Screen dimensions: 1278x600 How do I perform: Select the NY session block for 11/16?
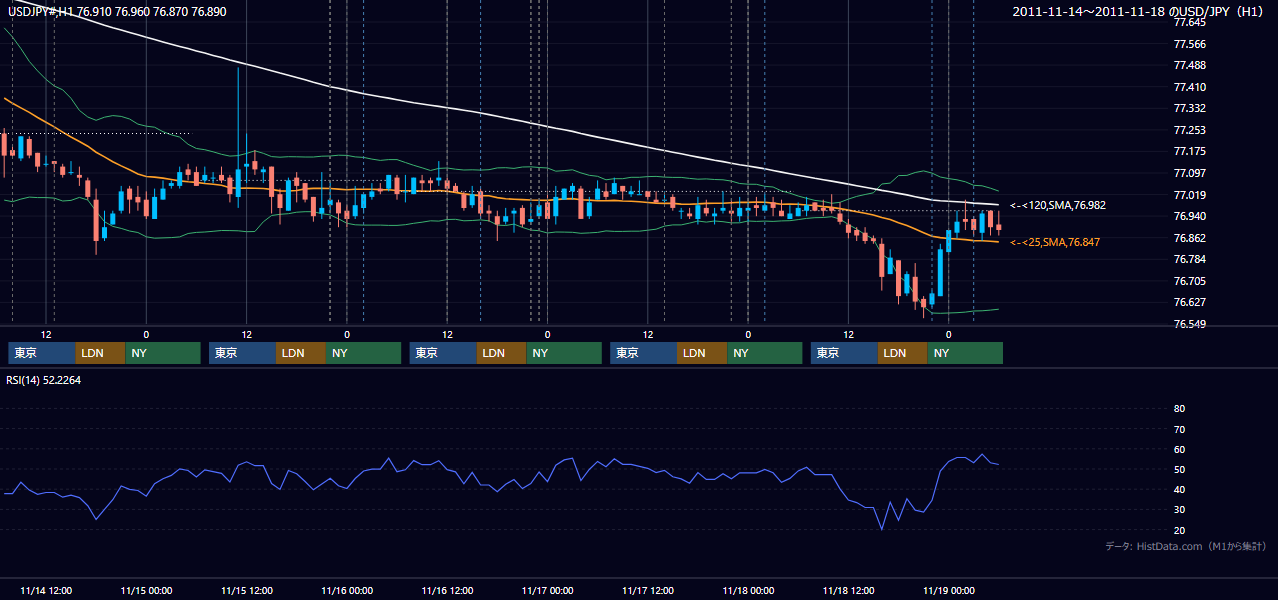coord(564,353)
